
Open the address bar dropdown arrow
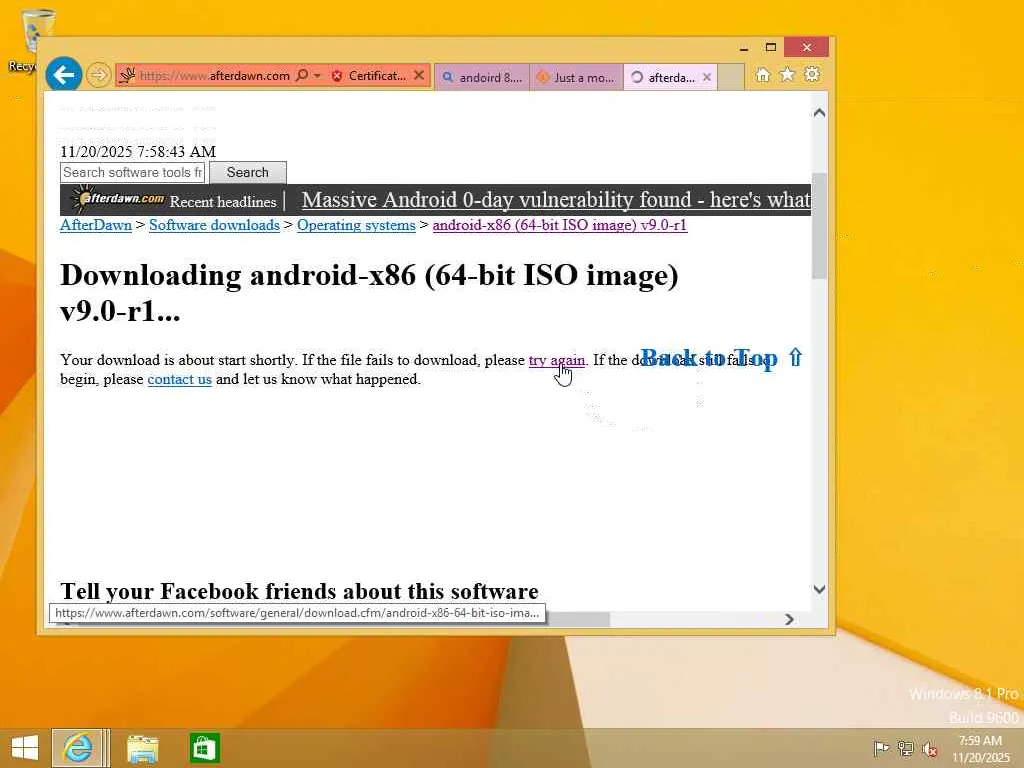pos(317,76)
